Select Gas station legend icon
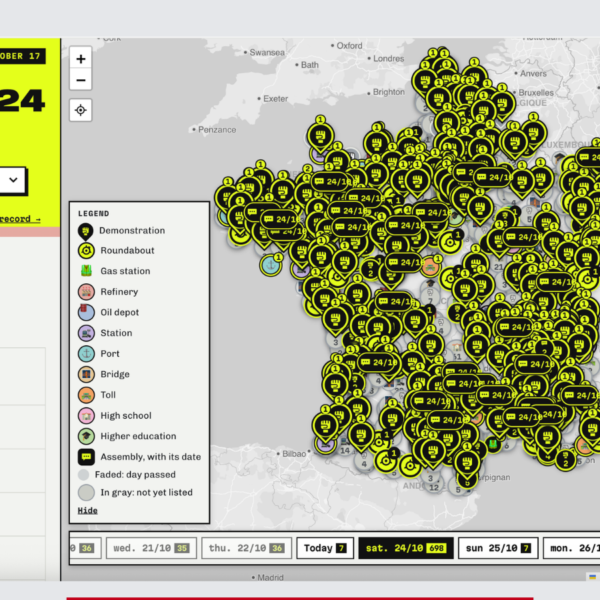The image size is (600, 600). (86, 271)
